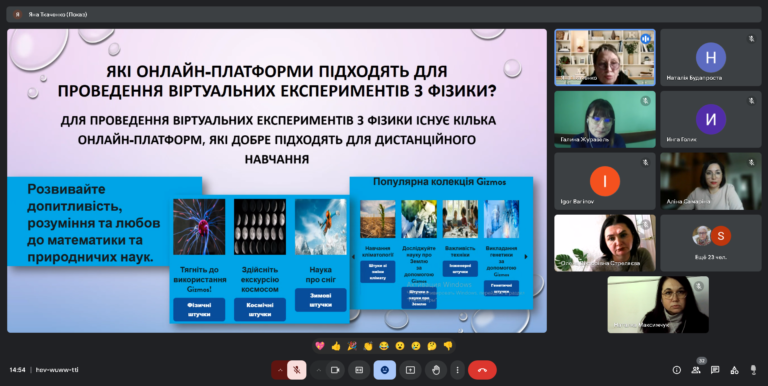Send the crying face reaction
The width and height of the screenshot is (768, 386).
[416, 346]
